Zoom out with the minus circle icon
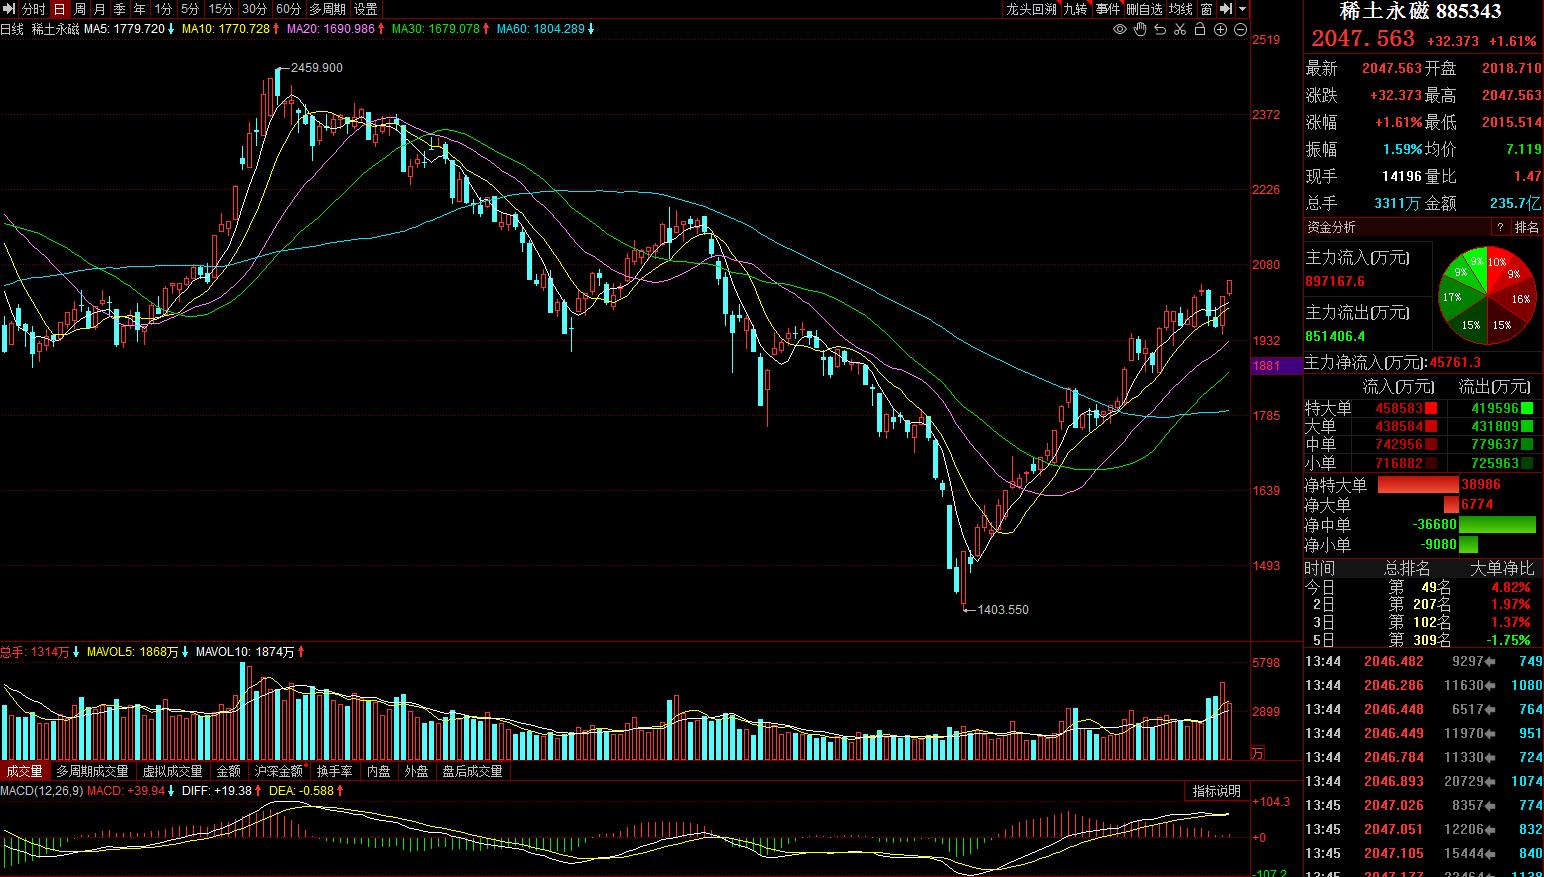Image resolution: width=1544 pixels, height=877 pixels. [1241, 29]
